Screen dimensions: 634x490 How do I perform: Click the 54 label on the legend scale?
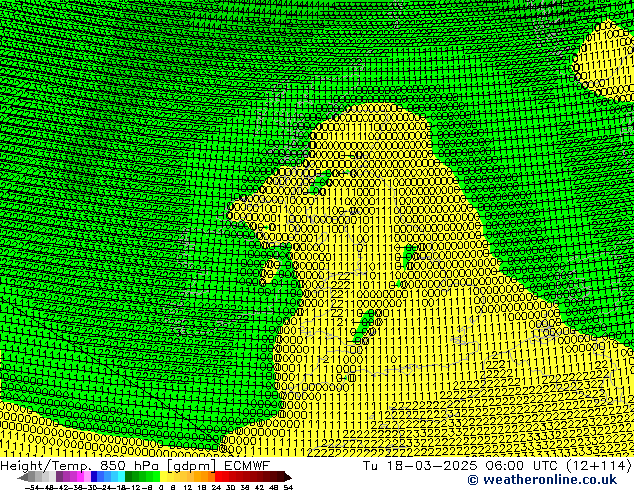click(288, 488)
